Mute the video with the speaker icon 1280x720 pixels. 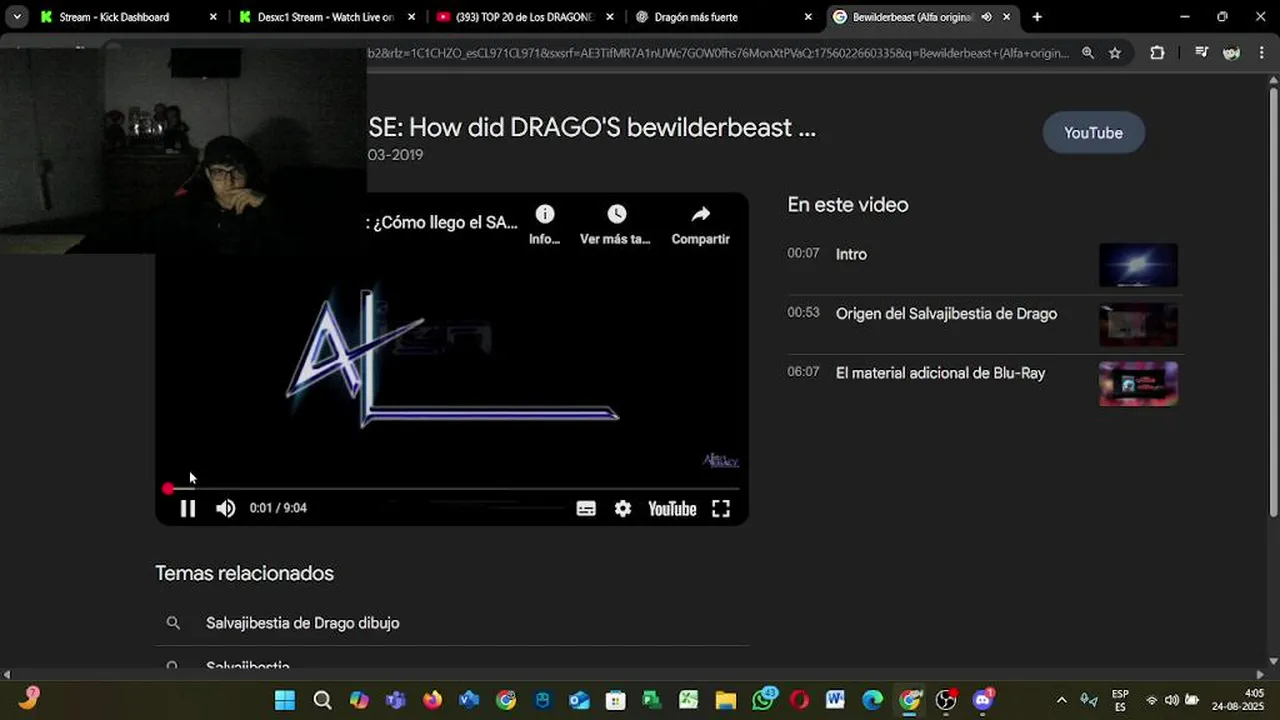point(226,508)
